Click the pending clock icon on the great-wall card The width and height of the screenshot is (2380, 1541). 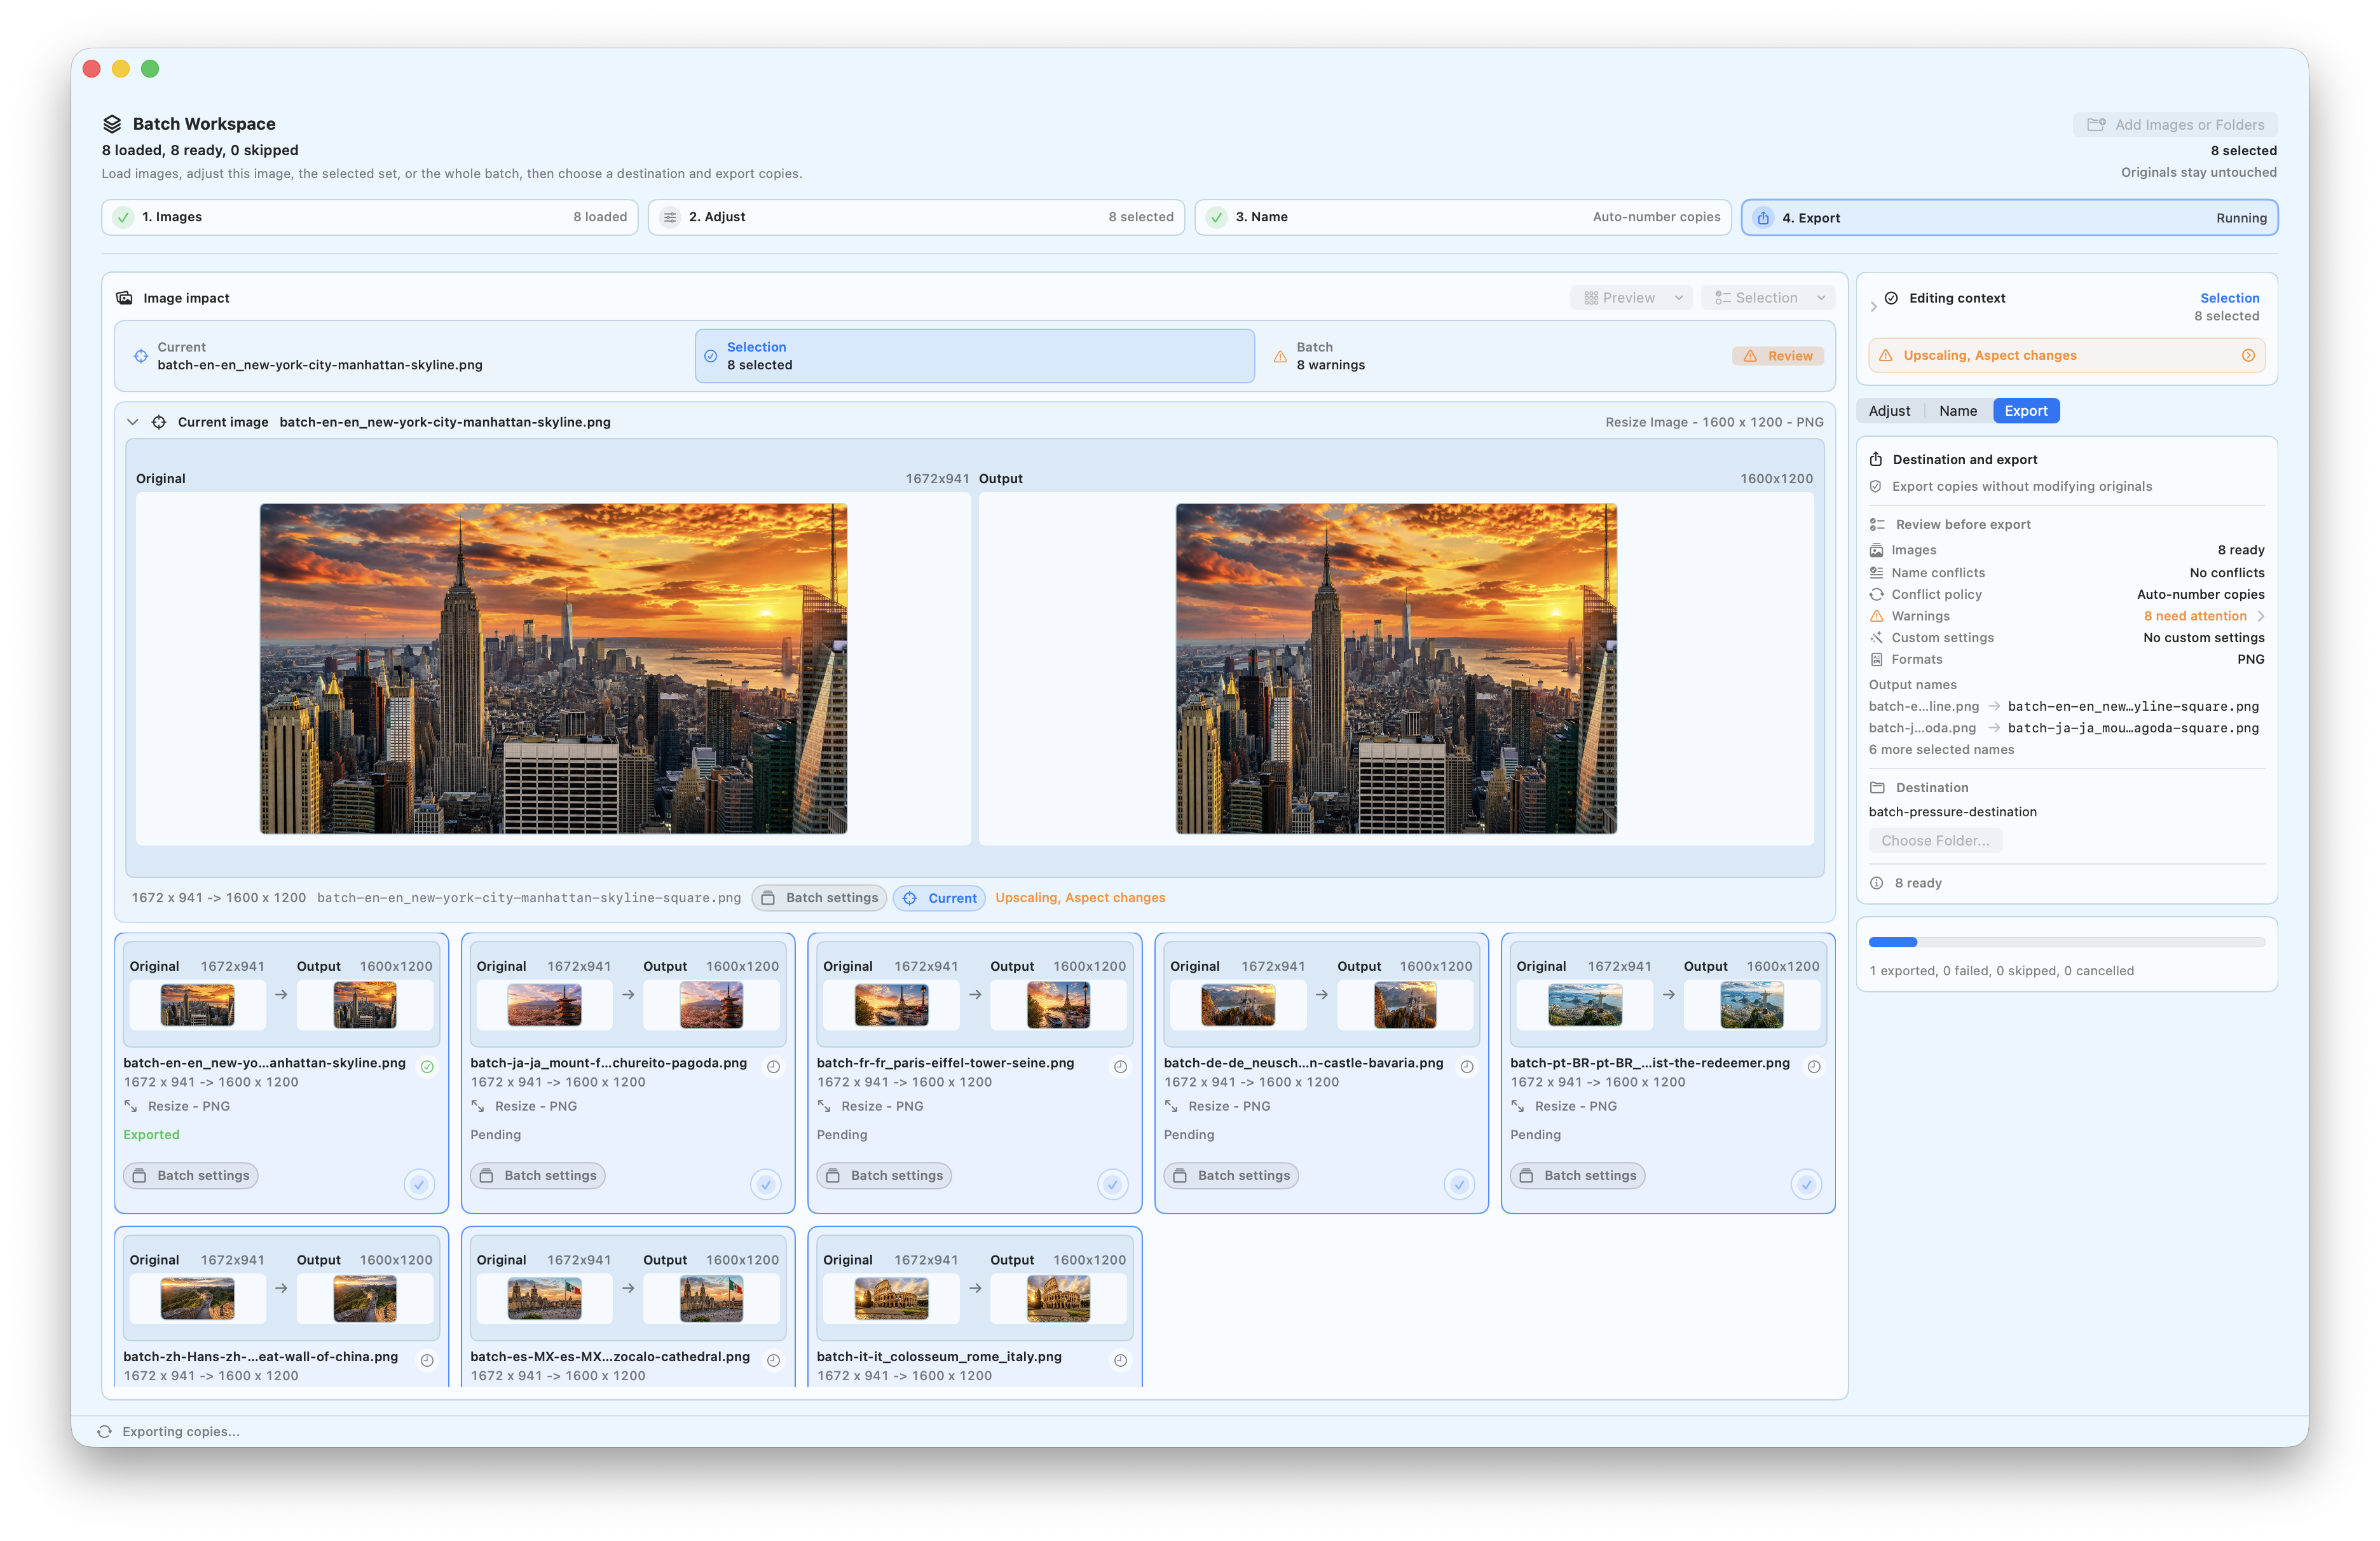click(427, 1360)
